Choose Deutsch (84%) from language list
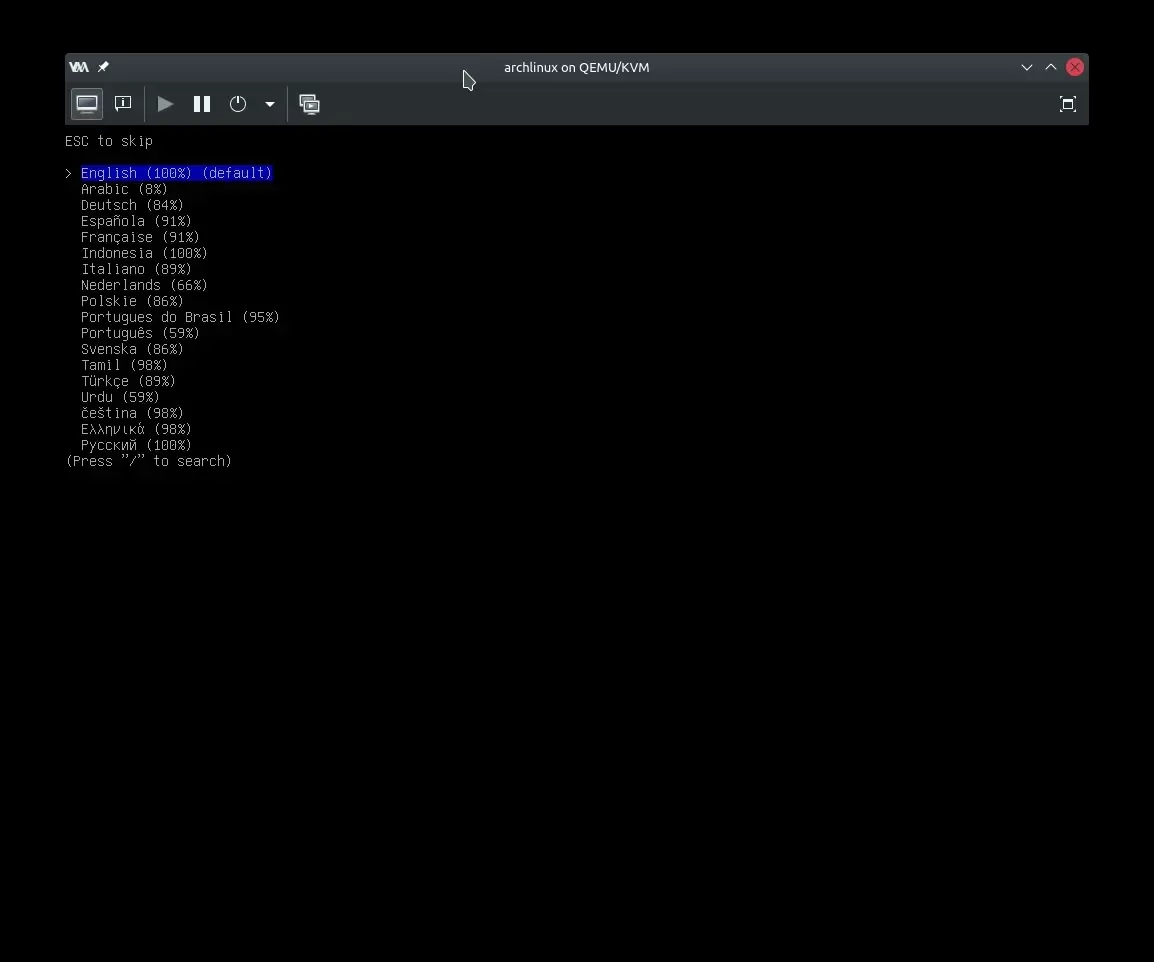The image size is (1154, 962). [x=132, y=205]
